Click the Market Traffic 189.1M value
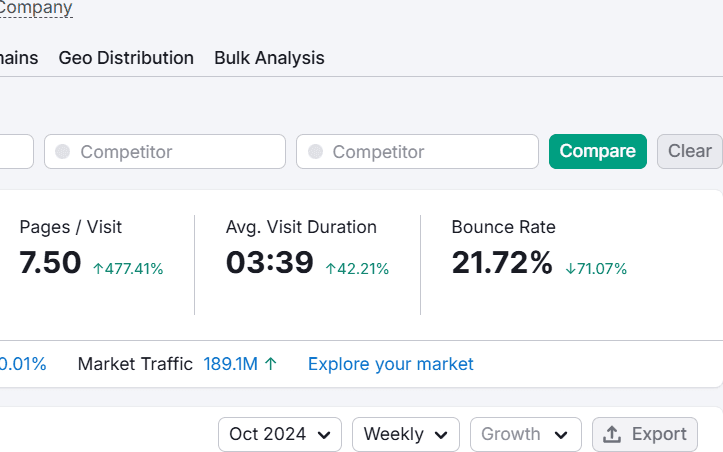 point(230,364)
